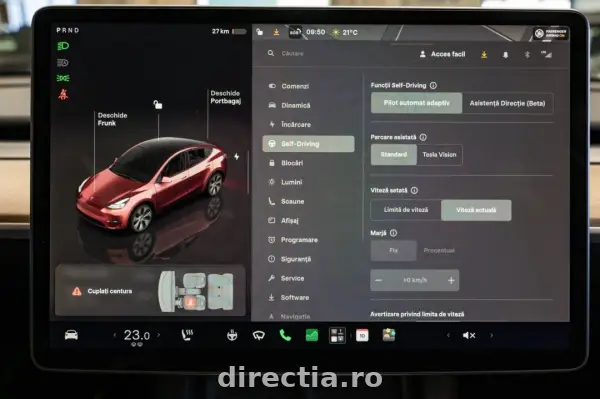Open the car controls icon in bottom bar
The height and width of the screenshot is (399, 600).
click(x=71, y=335)
